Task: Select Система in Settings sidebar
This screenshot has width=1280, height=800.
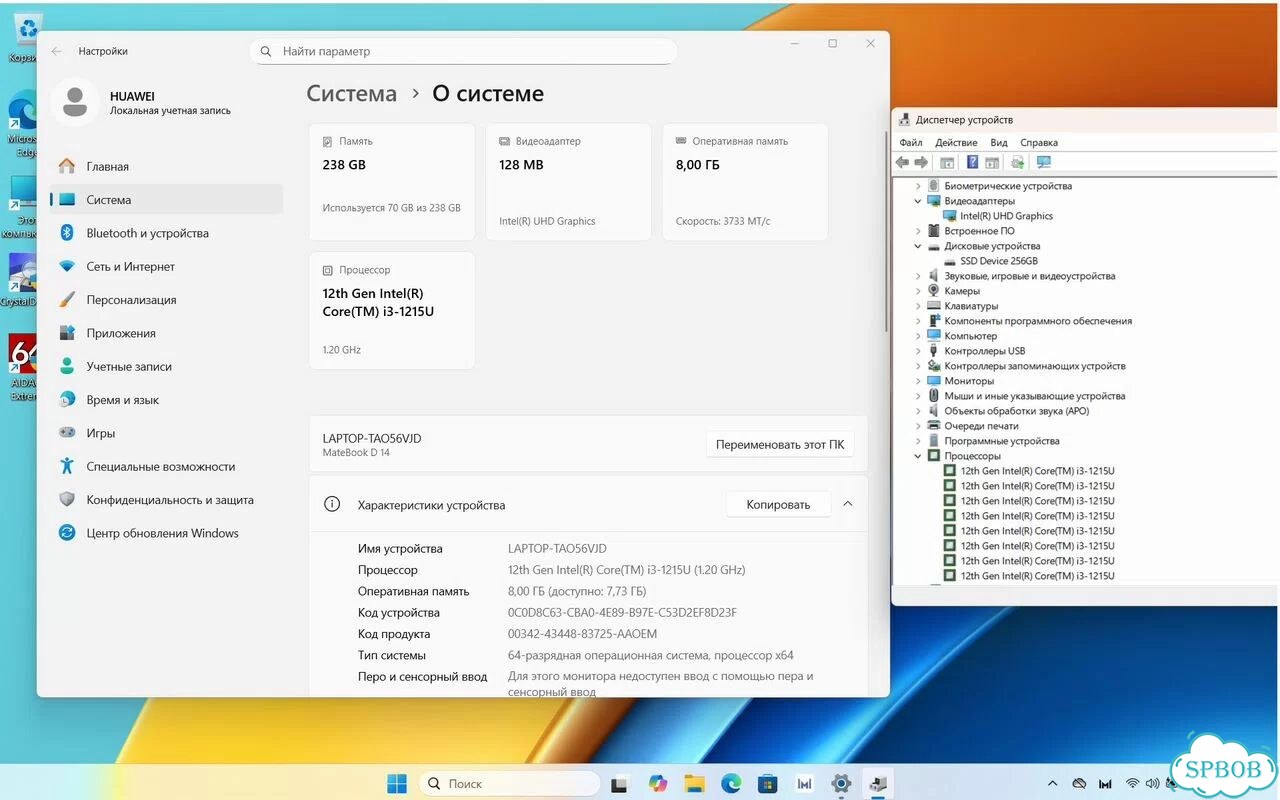Action: coord(166,200)
